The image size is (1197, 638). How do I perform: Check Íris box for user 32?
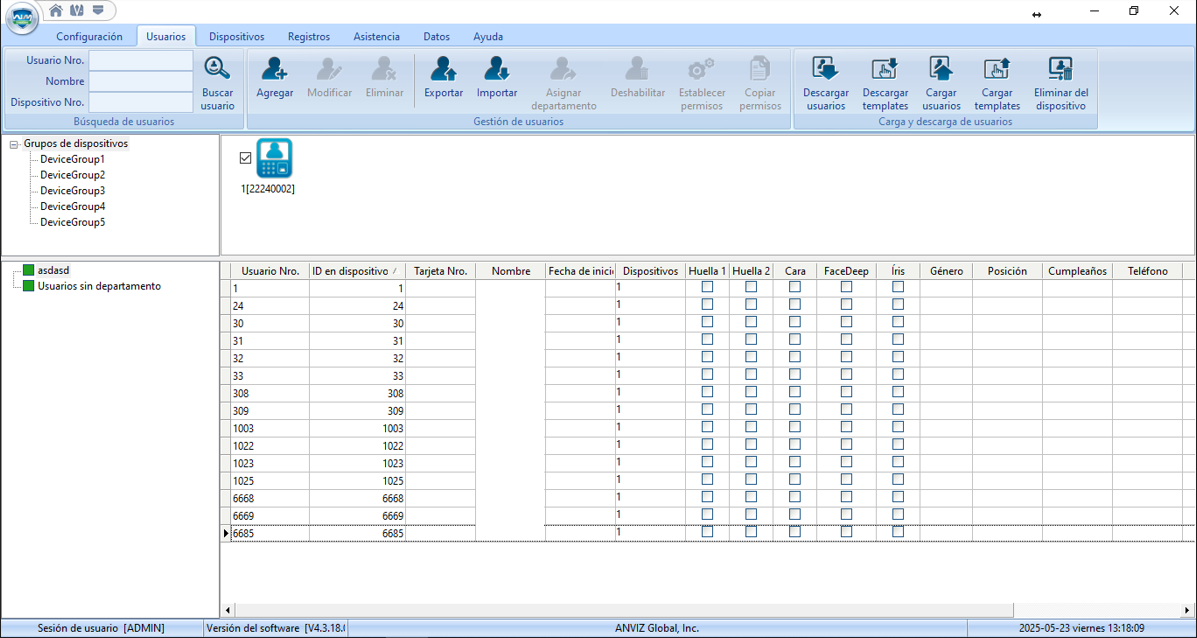point(898,357)
